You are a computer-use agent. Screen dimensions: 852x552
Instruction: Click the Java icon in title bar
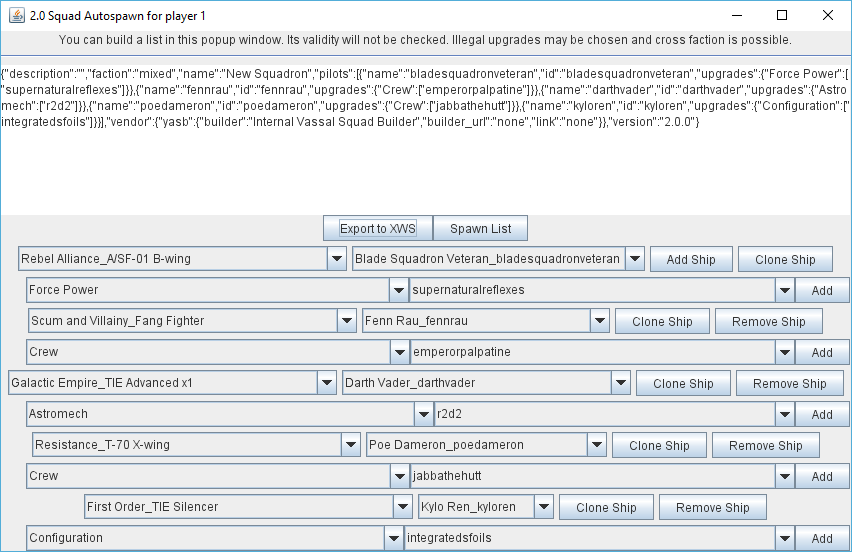[x=17, y=15]
